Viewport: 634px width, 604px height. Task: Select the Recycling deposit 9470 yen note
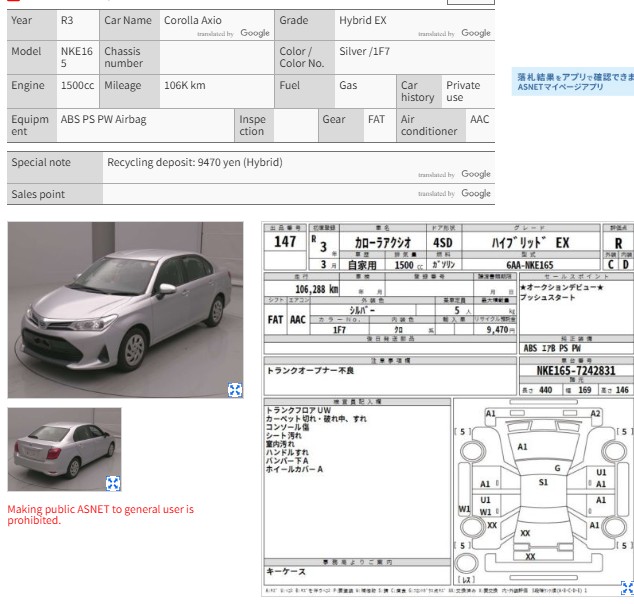coord(194,163)
